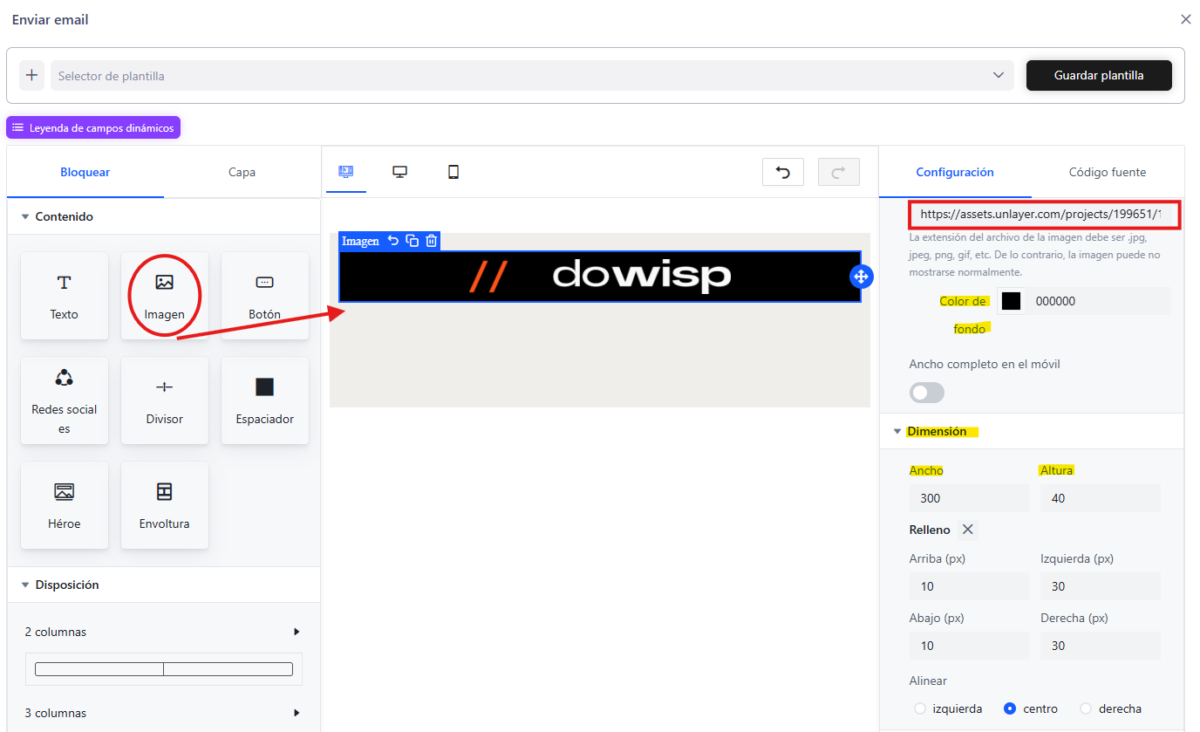The width and height of the screenshot is (1200, 732).
Task: Click the Derecha padding field
Action: pos(1100,646)
